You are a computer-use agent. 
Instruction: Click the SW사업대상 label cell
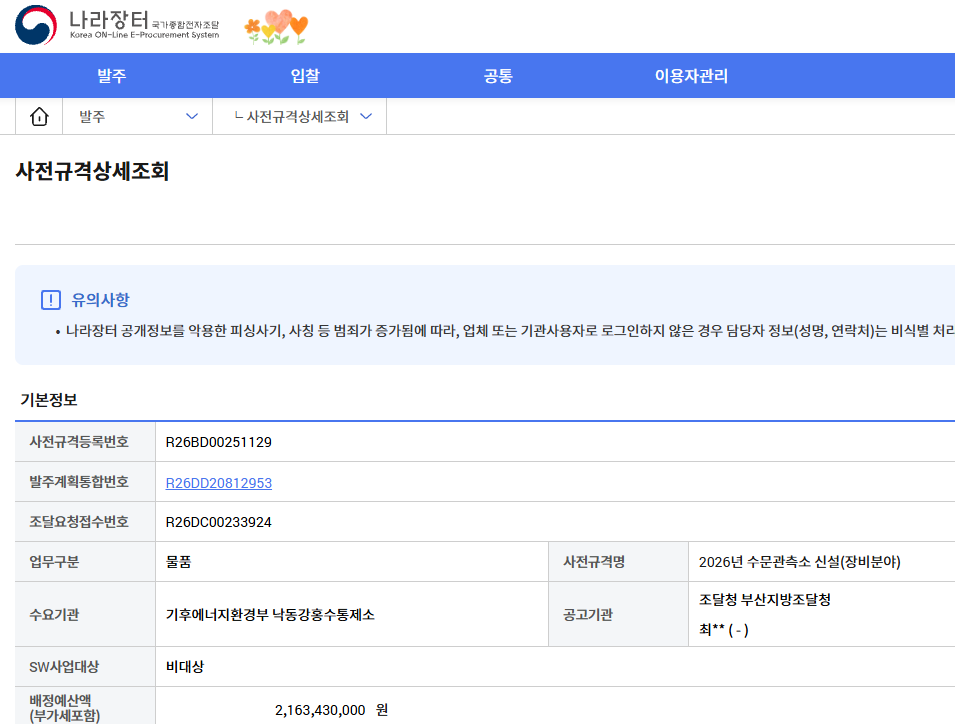click(85, 667)
